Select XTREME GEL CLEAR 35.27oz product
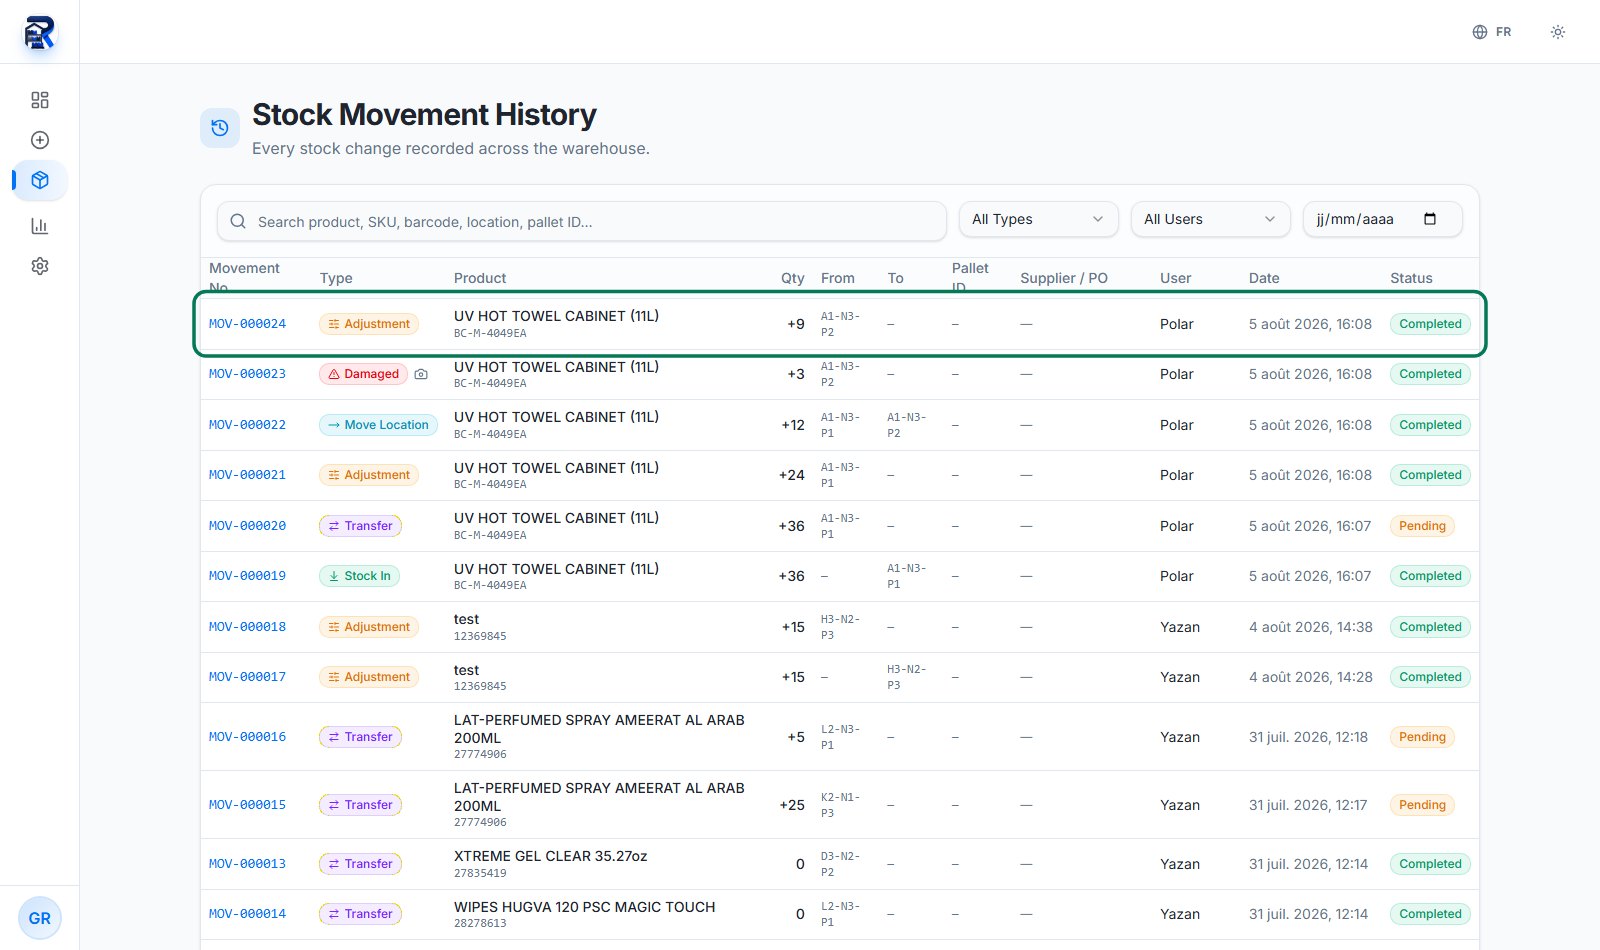This screenshot has width=1600, height=950. [550, 856]
